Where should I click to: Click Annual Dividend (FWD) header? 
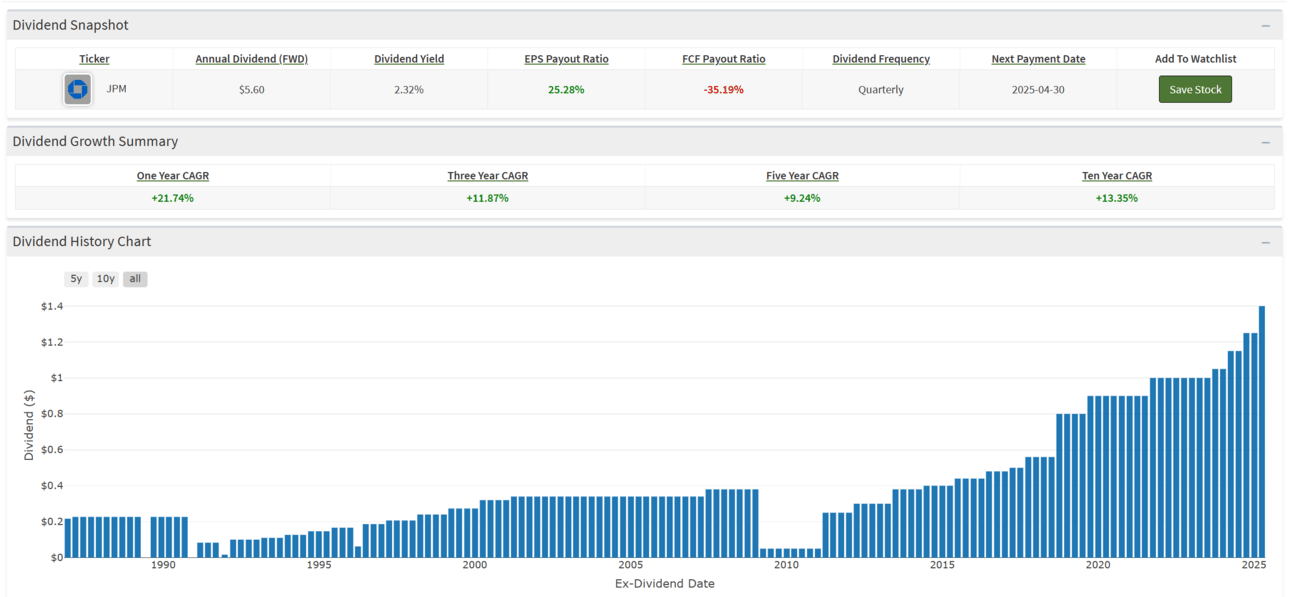[x=251, y=59]
